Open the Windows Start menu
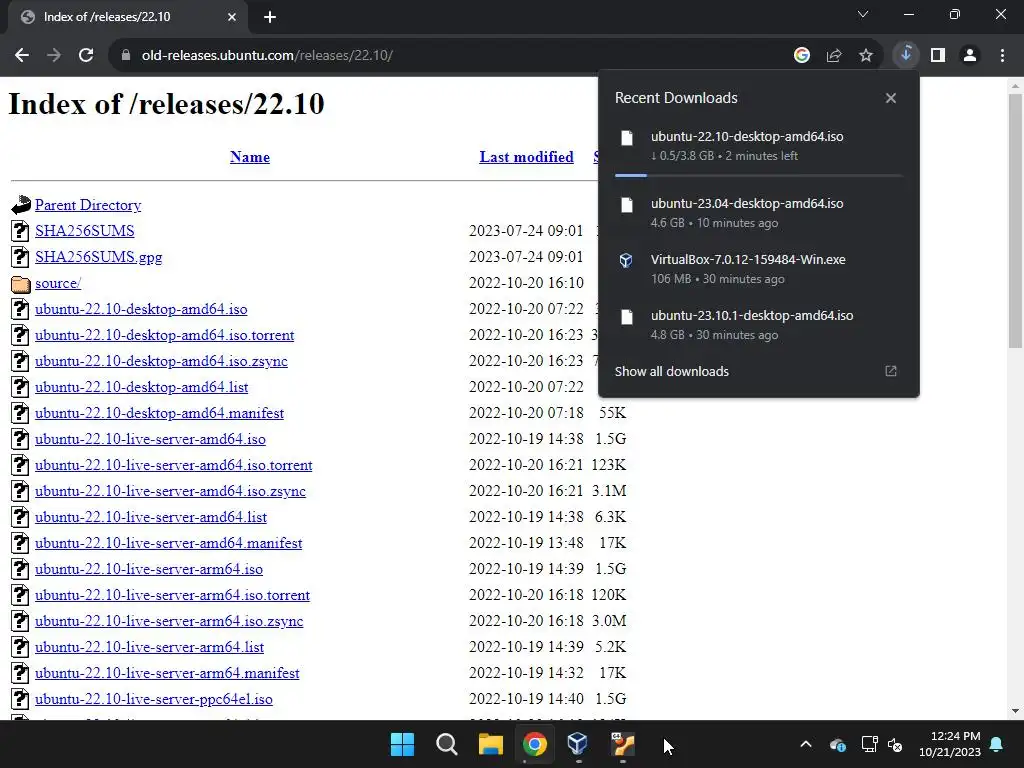This screenshot has height=768, width=1024. pos(402,744)
